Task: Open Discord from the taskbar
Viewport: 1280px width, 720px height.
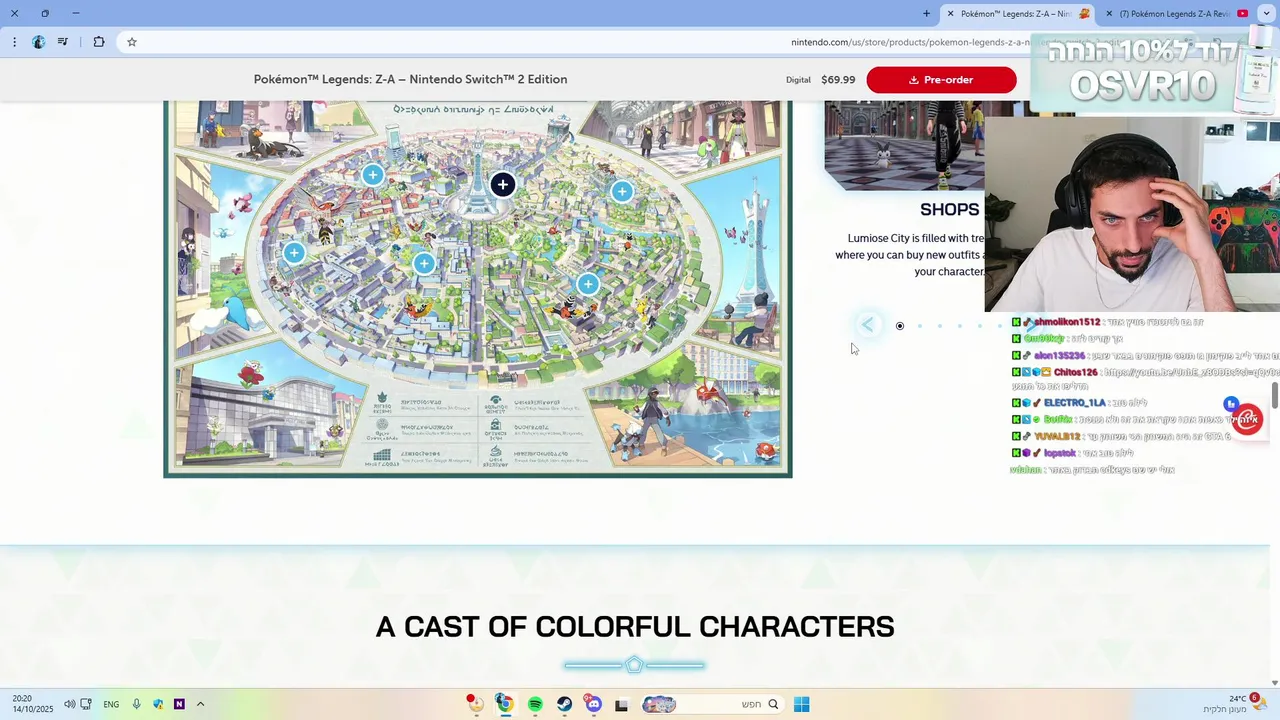Action: coord(593,704)
